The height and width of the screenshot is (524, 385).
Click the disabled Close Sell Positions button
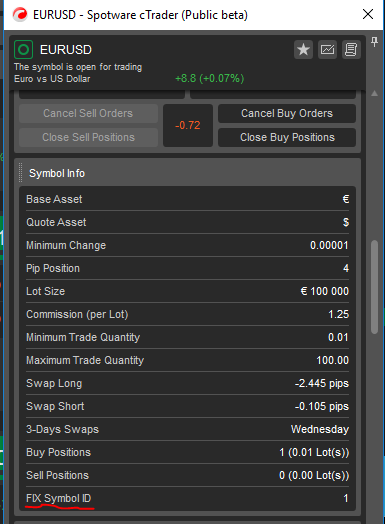click(x=88, y=137)
